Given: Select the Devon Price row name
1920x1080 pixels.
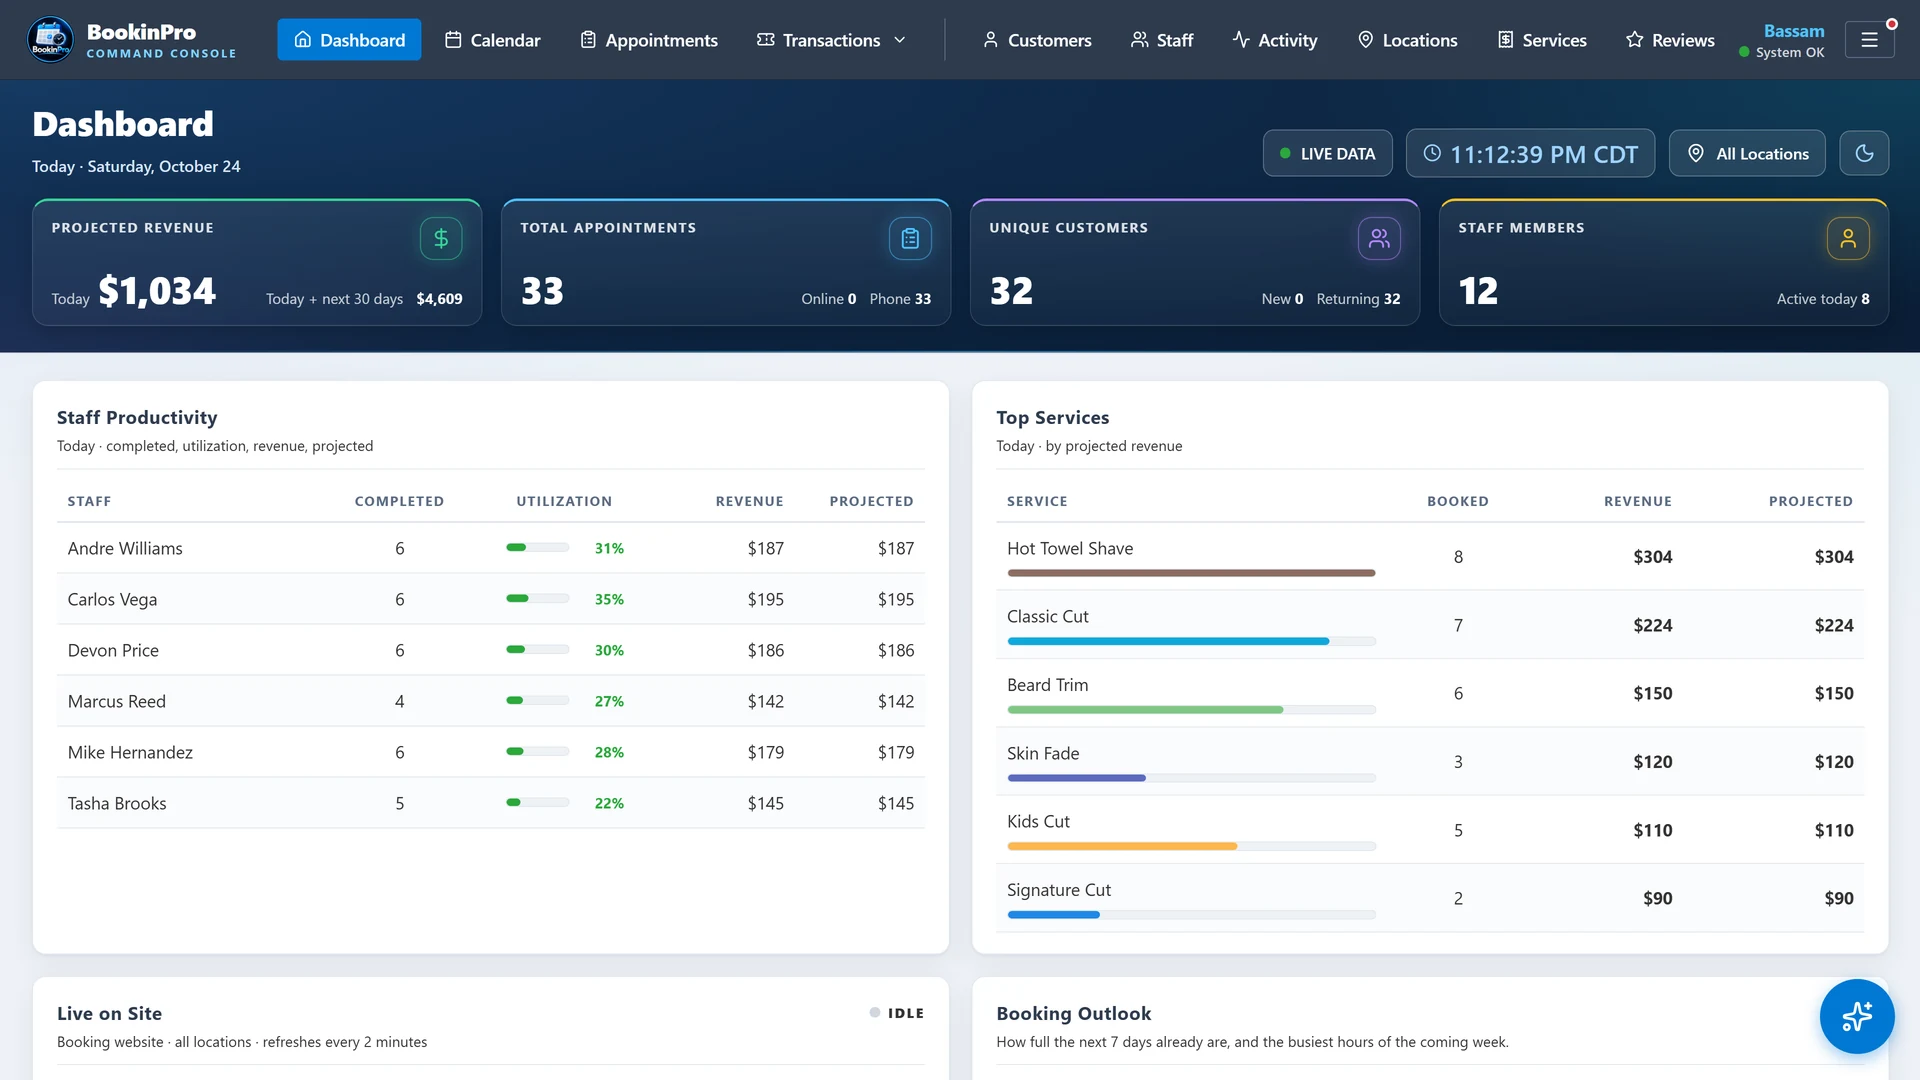Looking at the screenshot, I should coord(113,650).
